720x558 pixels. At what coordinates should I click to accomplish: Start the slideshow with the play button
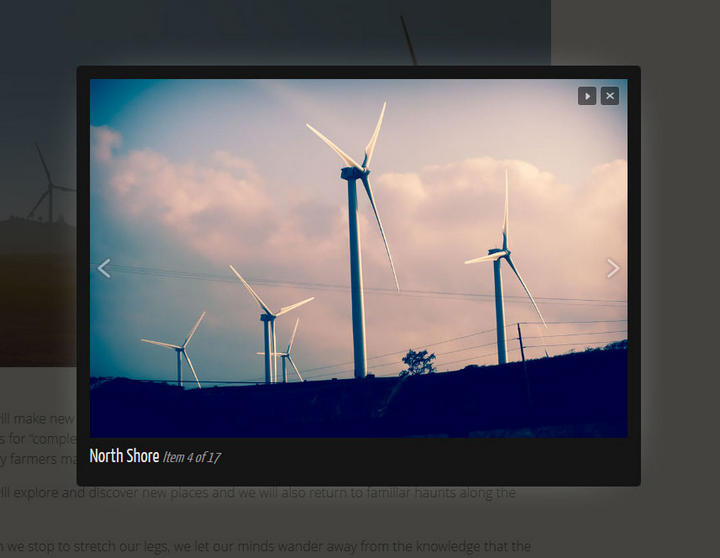pos(587,96)
